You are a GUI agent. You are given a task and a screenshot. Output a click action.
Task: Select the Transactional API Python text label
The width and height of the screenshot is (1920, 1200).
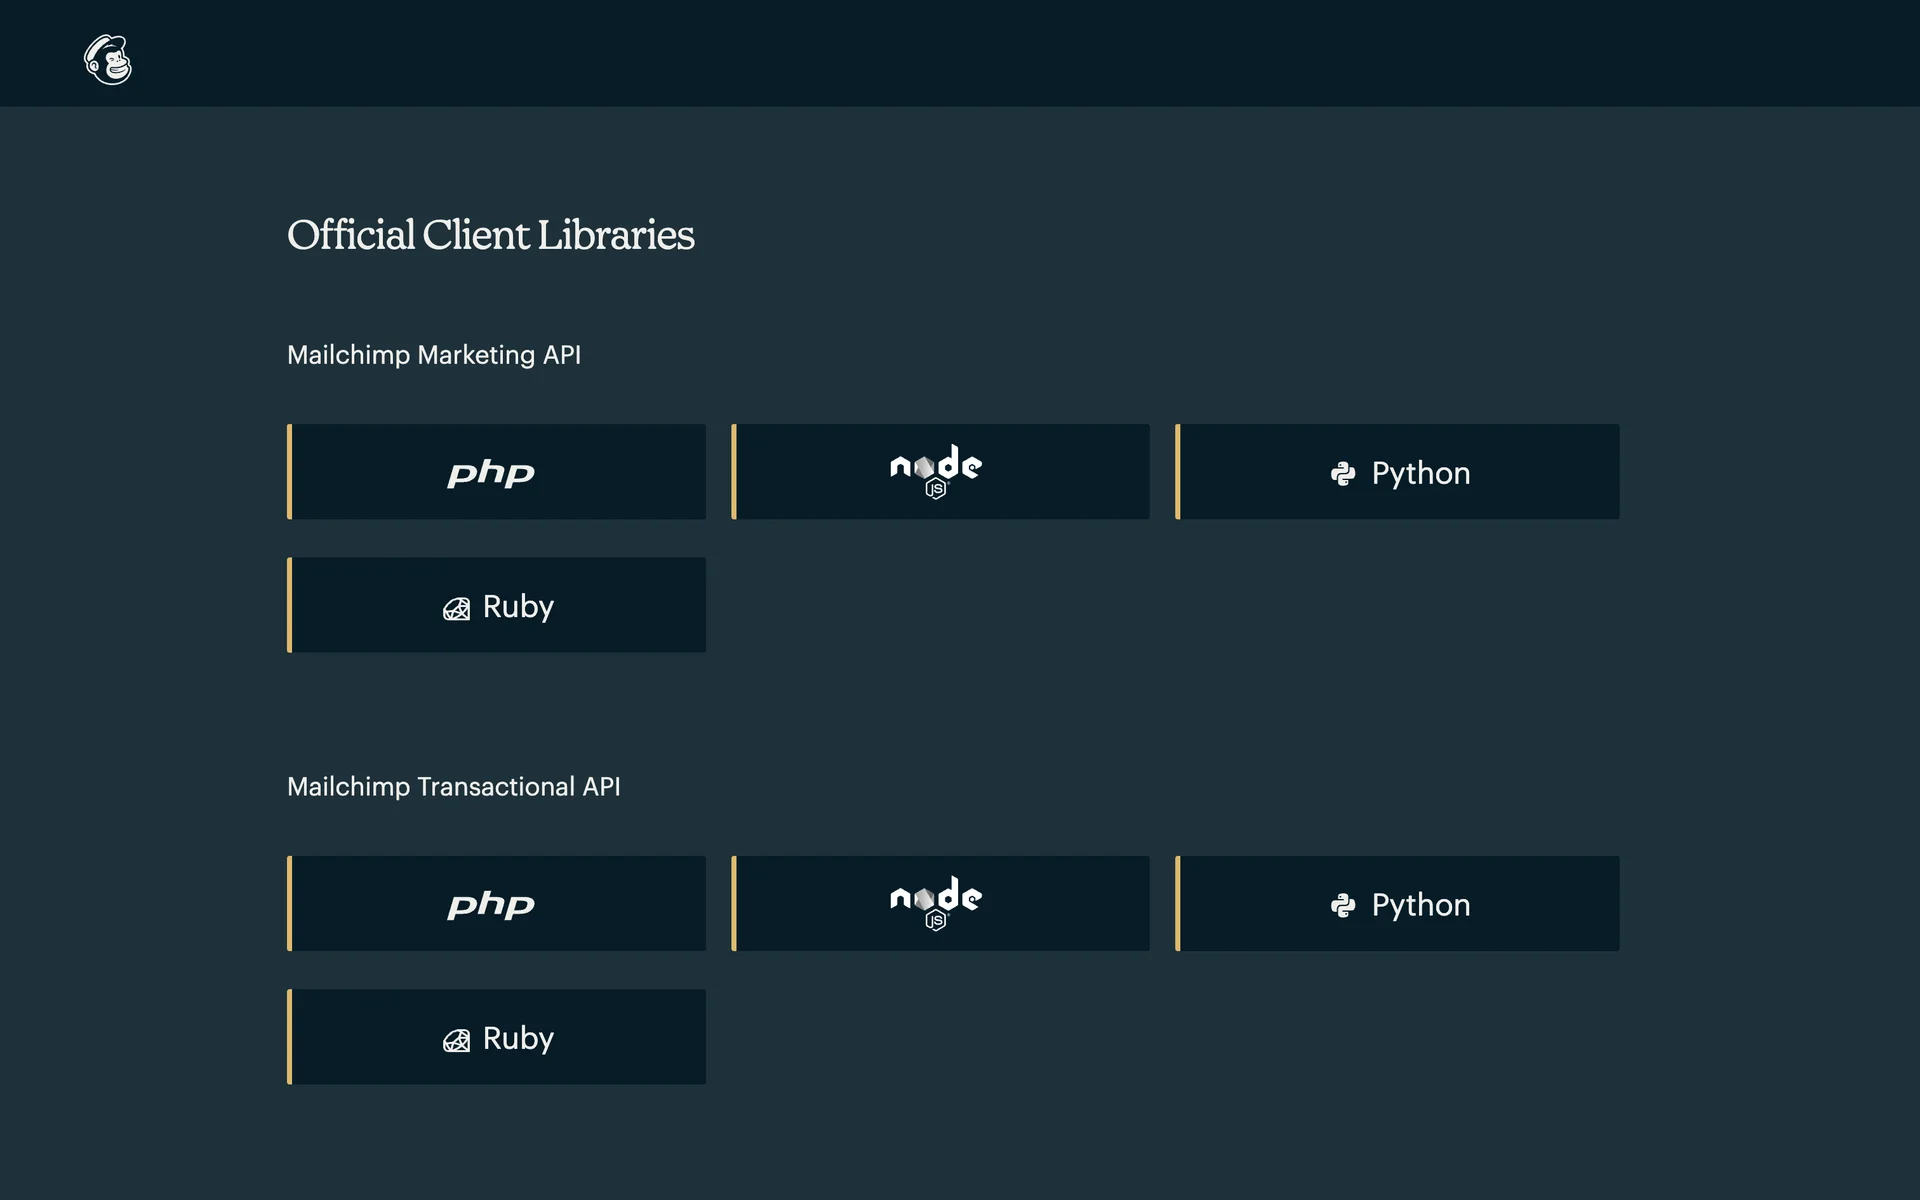pyautogui.click(x=1420, y=905)
